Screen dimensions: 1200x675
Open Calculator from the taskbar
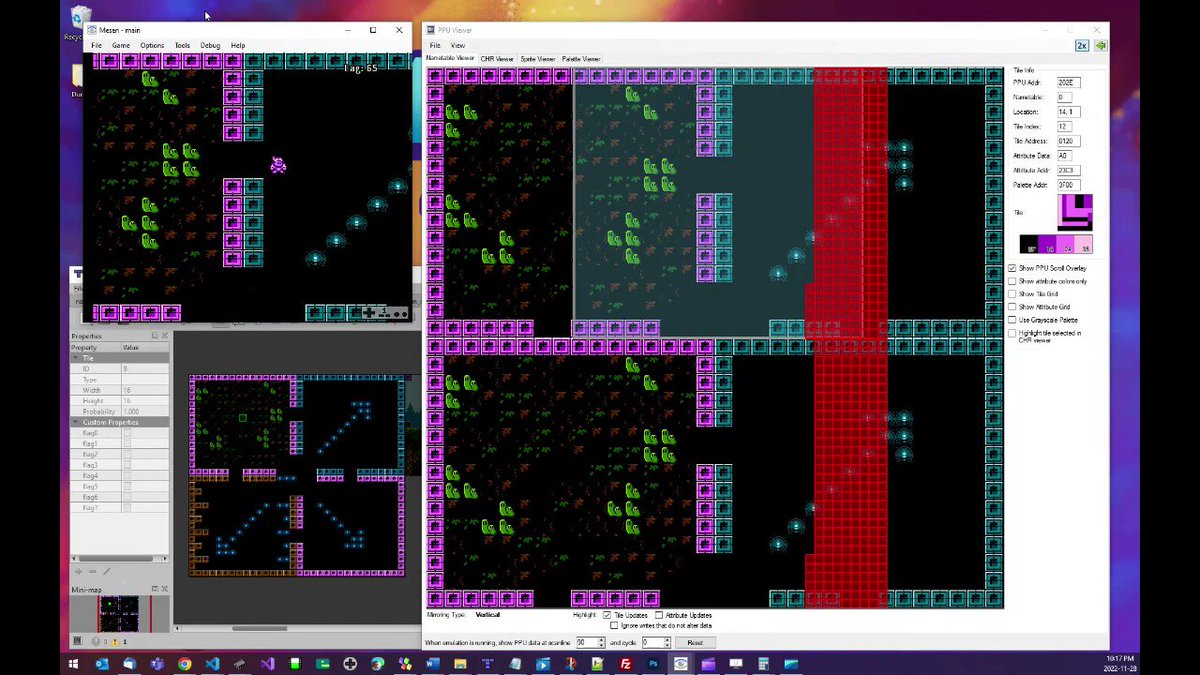[x=763, y=663]
